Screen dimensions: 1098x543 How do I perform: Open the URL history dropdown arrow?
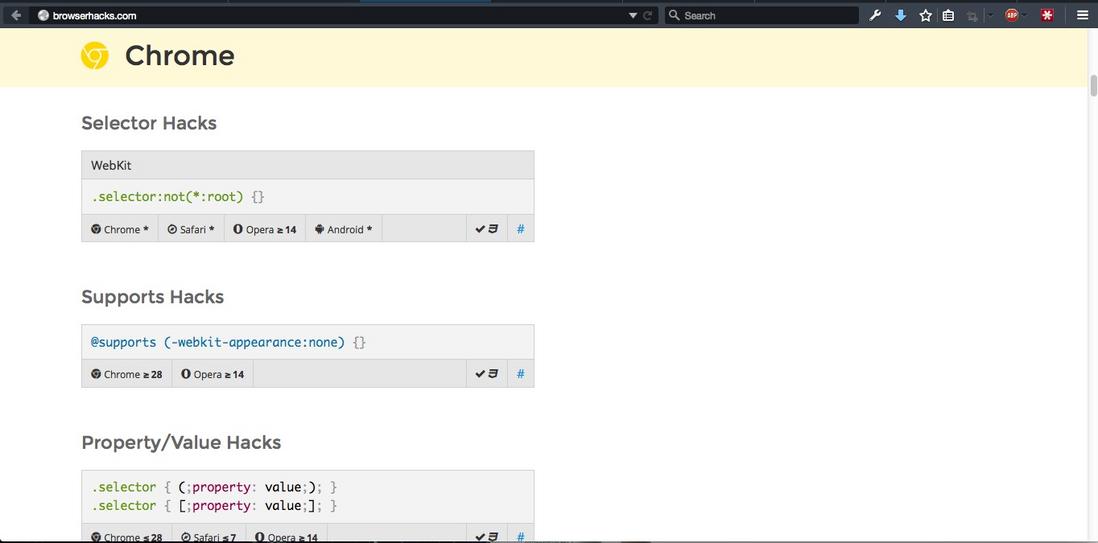coord(633,15)
